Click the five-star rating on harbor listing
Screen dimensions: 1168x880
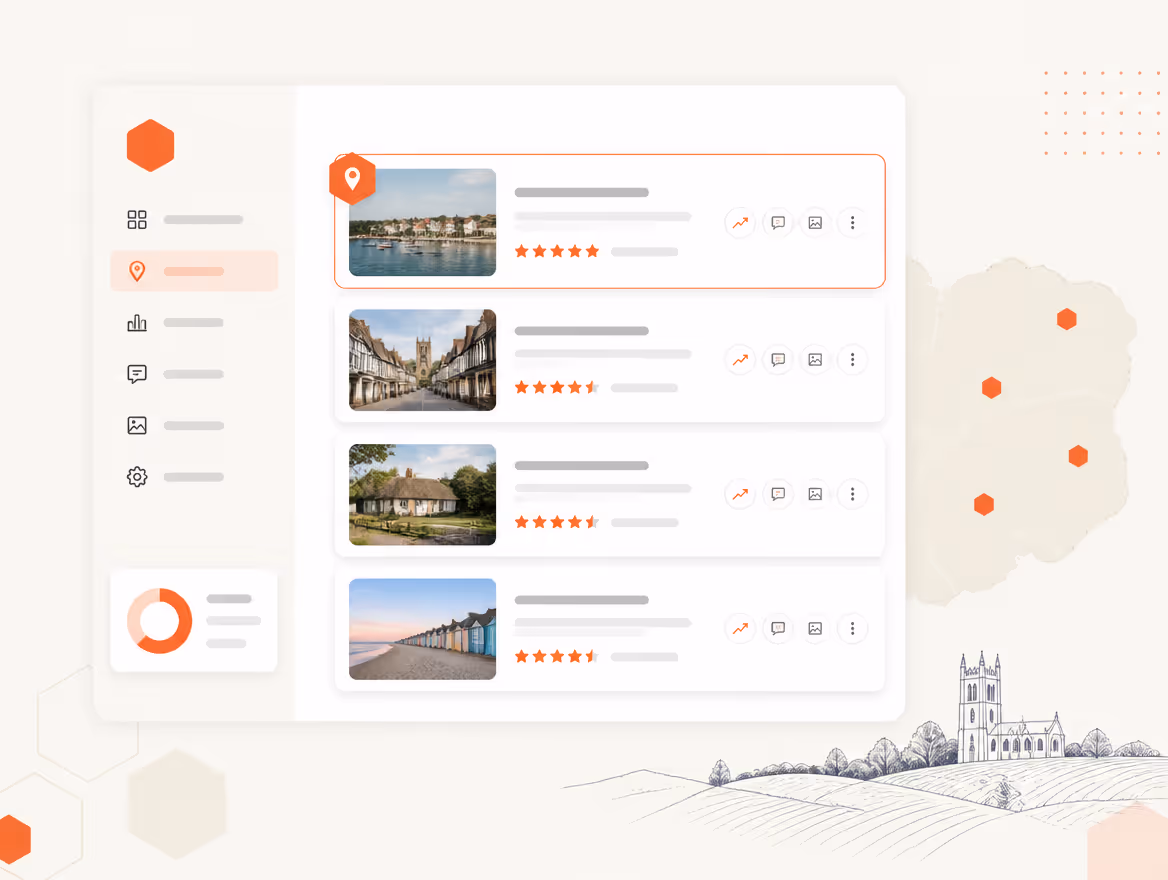[x=557, y=251]
